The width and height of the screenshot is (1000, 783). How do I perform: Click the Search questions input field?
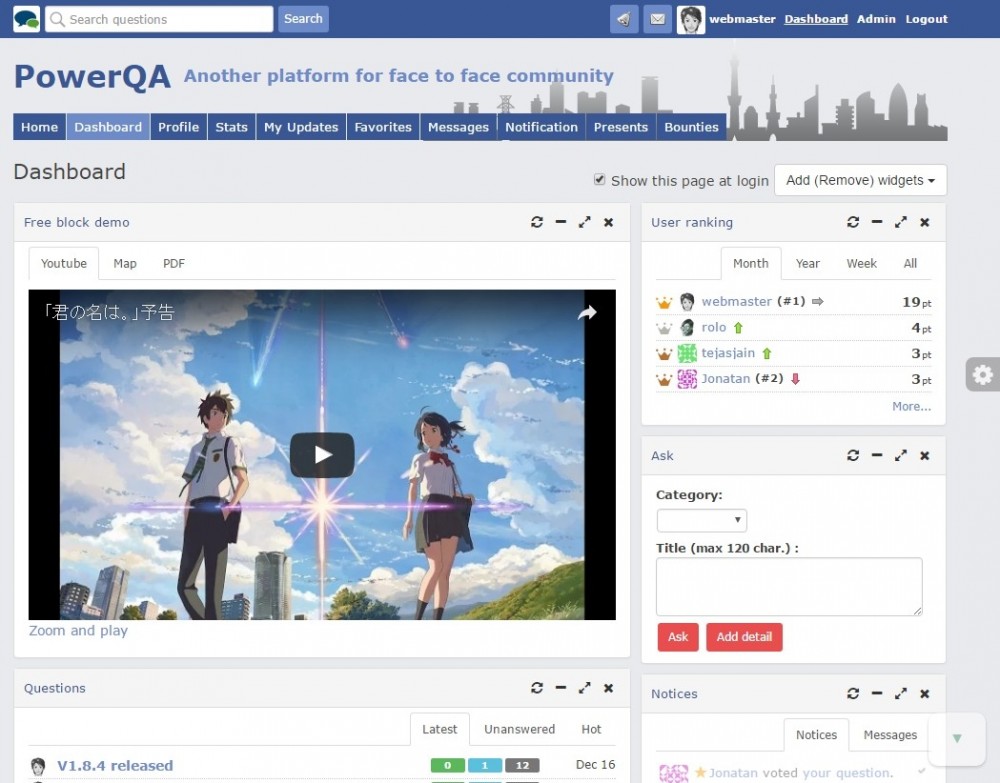coord(160,19)
